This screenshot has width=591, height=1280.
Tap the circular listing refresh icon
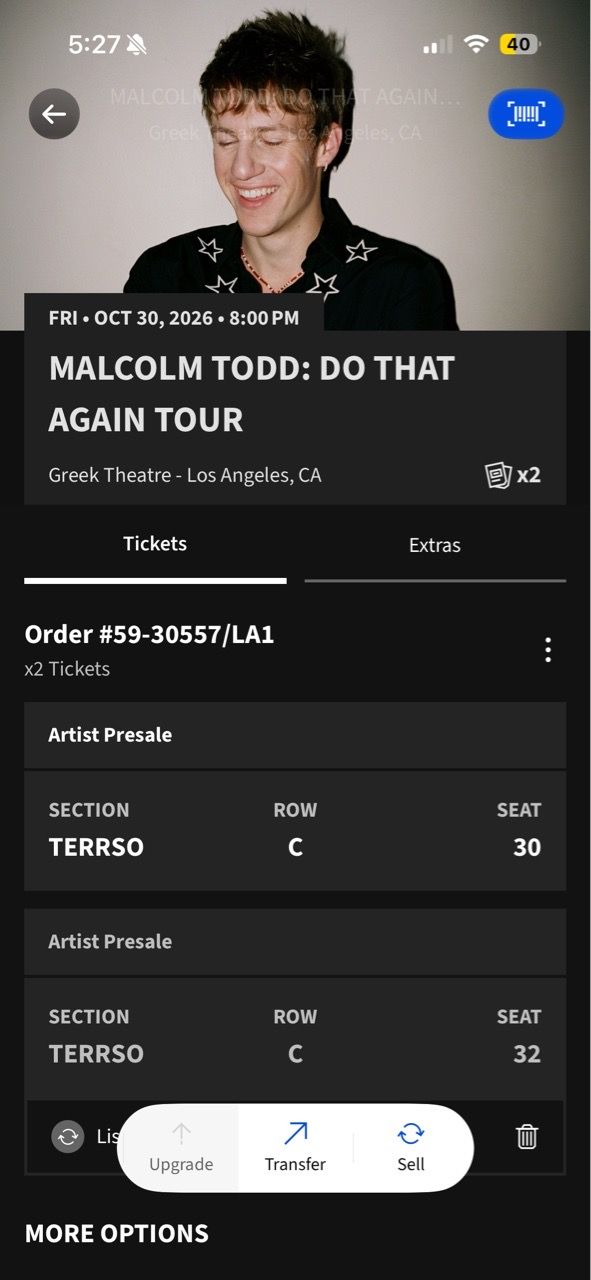click(68, 1136)
